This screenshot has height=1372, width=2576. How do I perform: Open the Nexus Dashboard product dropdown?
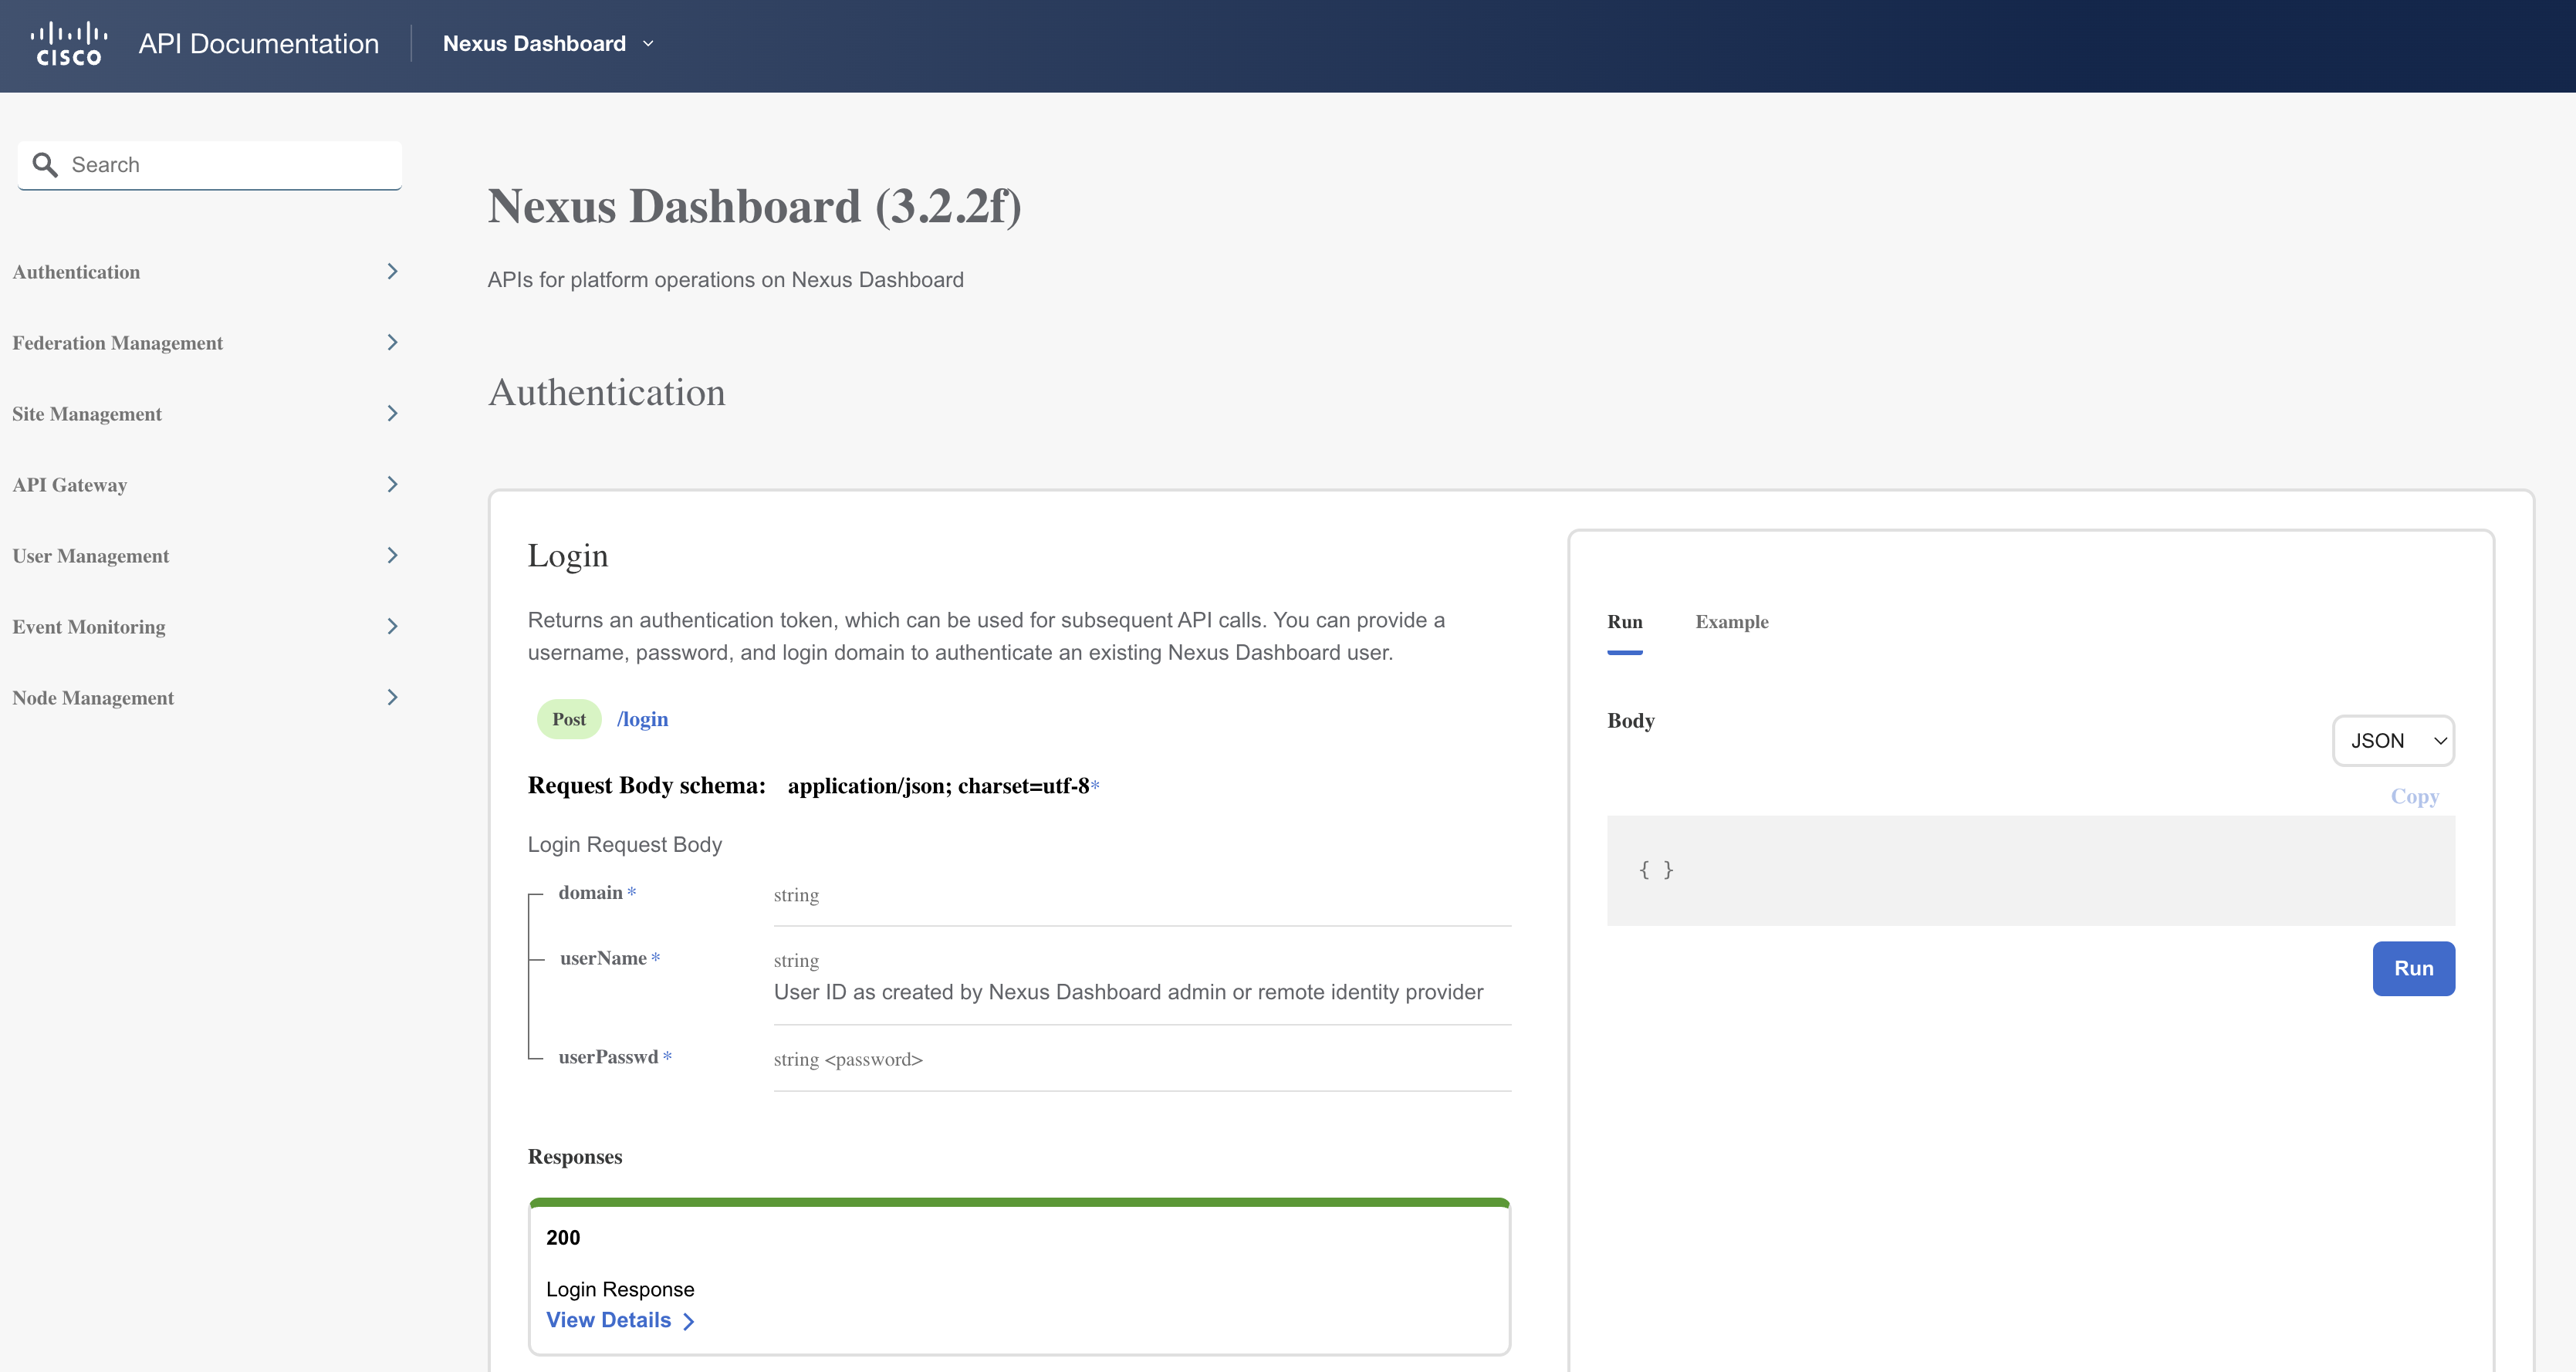(548, 44)
